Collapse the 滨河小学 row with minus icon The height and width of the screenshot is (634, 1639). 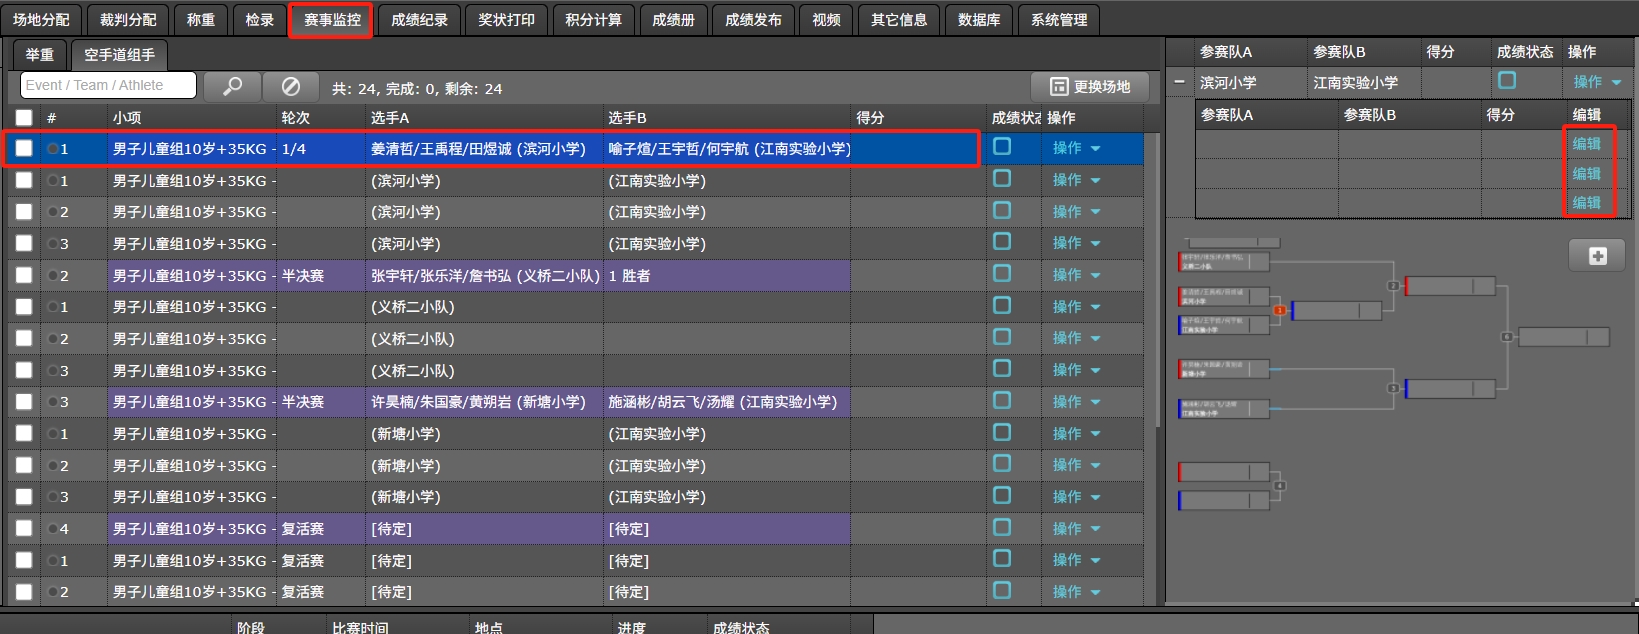pos(1180,82)
